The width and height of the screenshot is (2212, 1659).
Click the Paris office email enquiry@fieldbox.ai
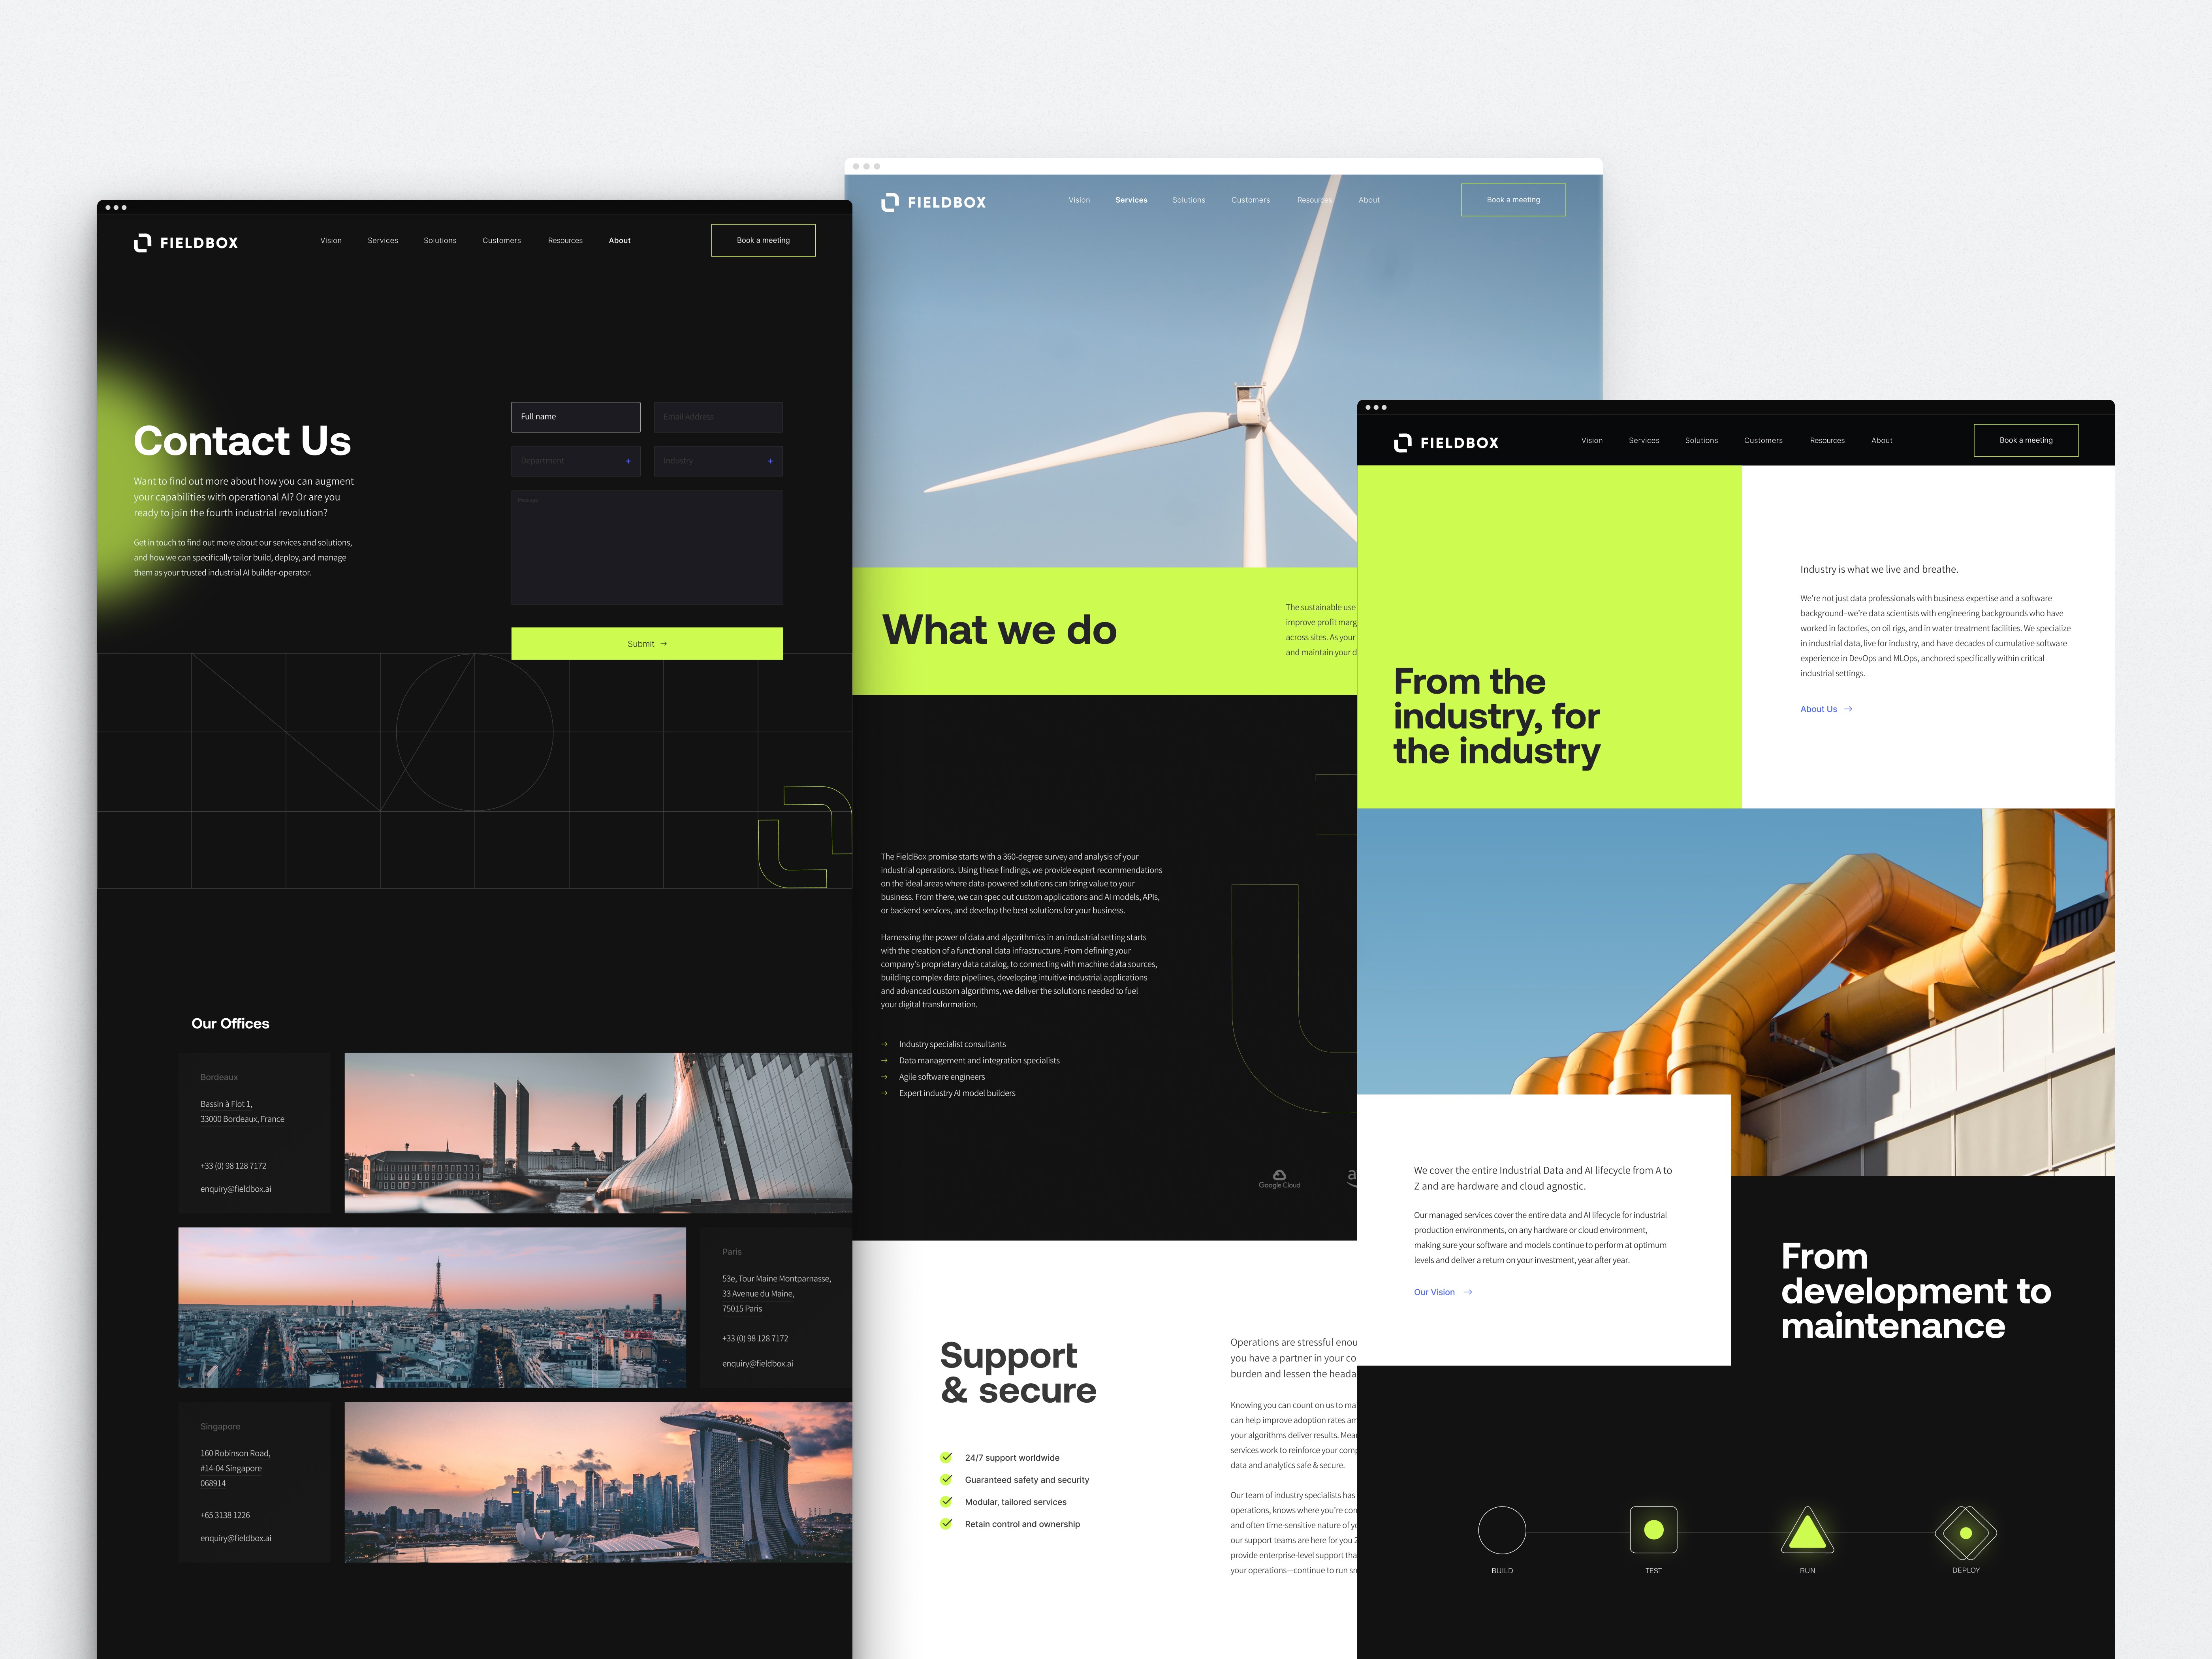758,1363
